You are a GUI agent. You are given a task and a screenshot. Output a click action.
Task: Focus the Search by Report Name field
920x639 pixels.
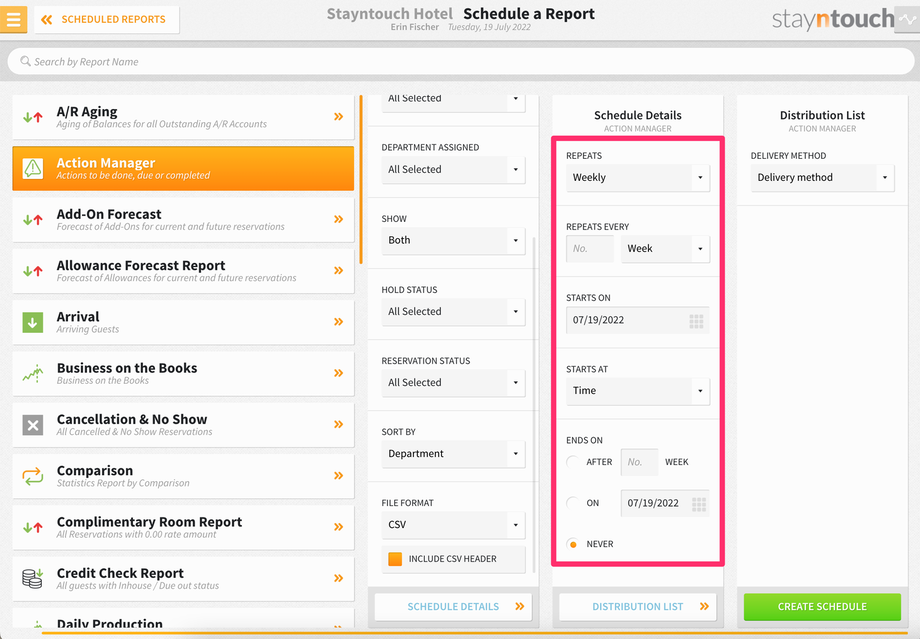tap(460, 62)
